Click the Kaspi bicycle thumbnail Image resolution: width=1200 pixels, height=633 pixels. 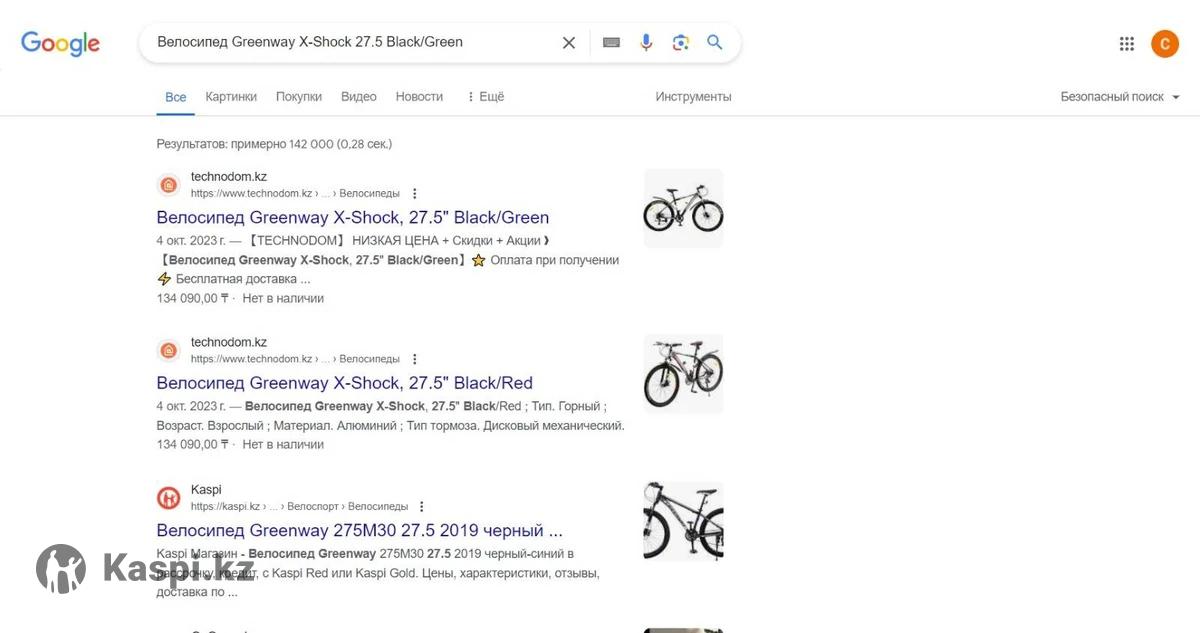(x=683, y=522)
